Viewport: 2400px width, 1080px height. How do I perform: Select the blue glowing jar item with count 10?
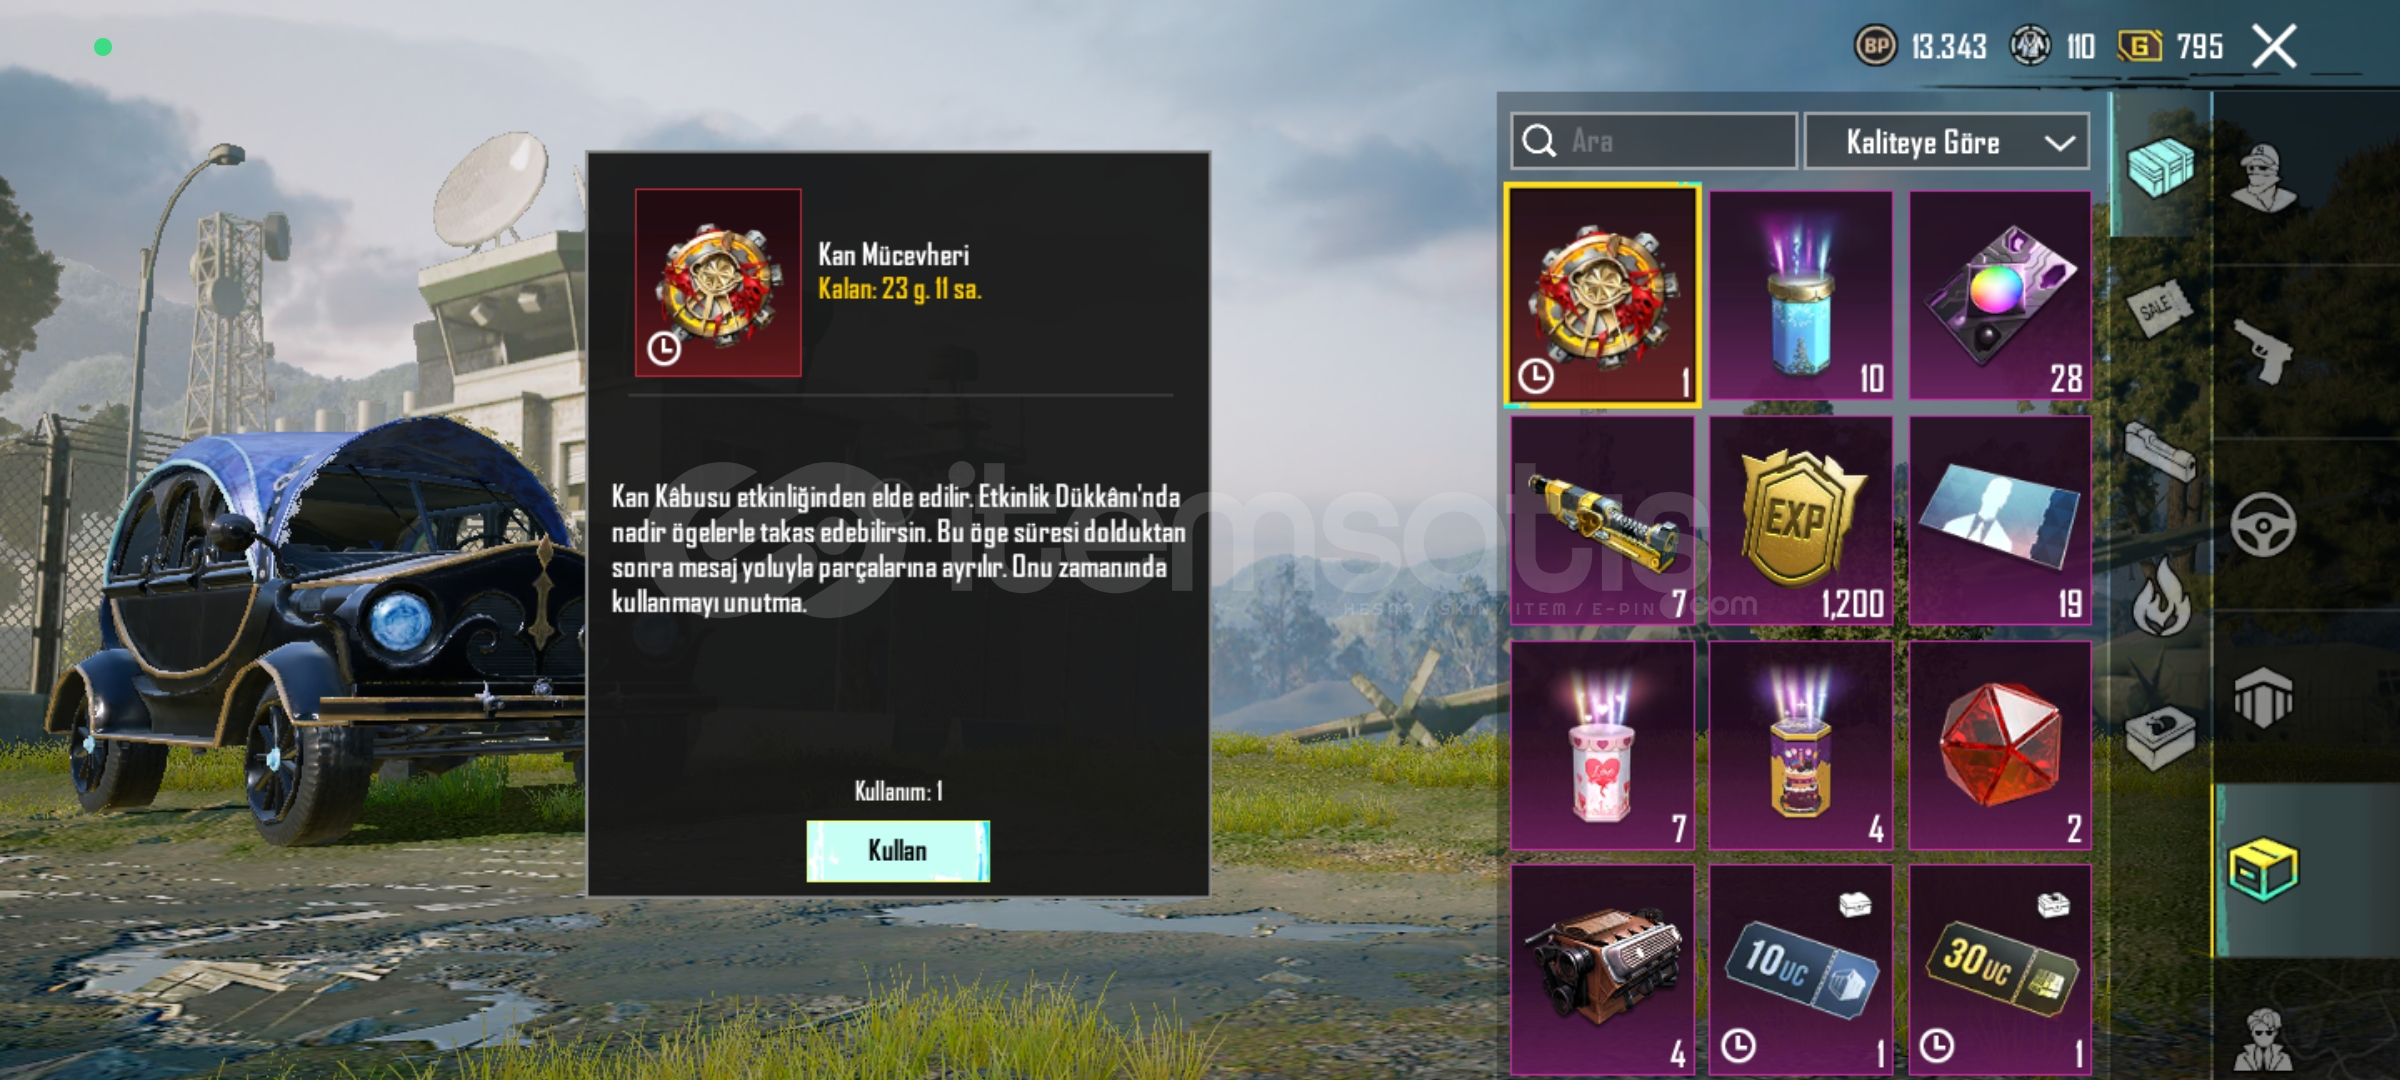[x=1800, y=295]
